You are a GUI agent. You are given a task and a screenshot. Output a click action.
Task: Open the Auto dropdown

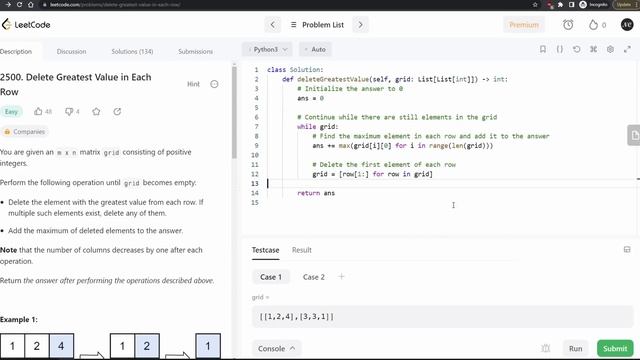[315, 49]
